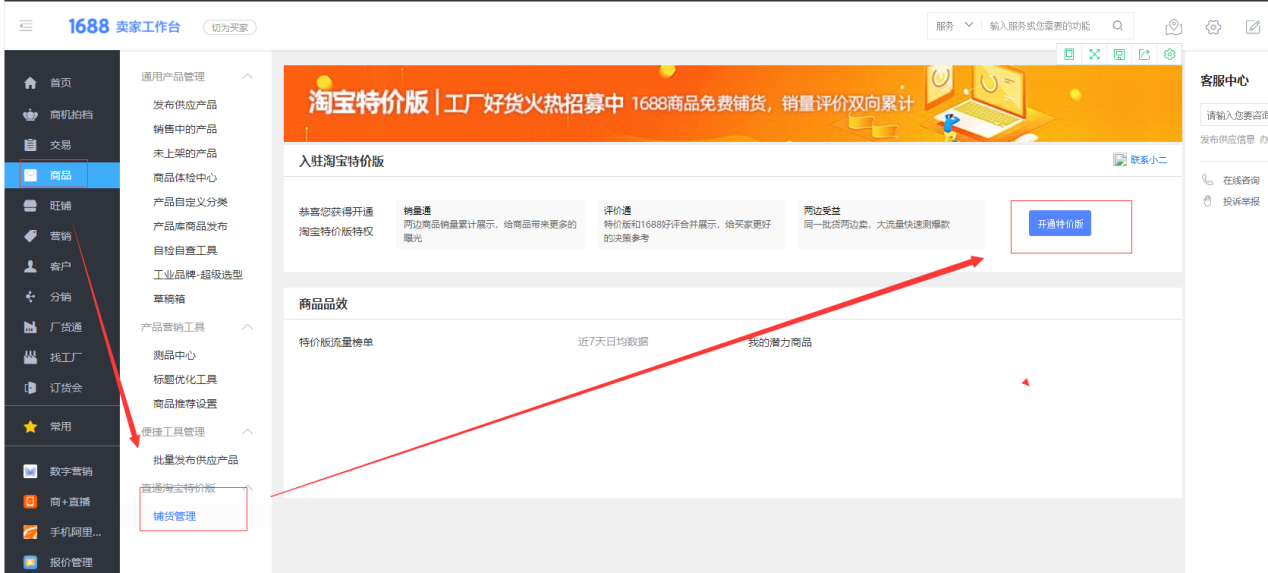Click 发布供应信息 link under 客服中心
The image size is (1268, 573).
1227,140
